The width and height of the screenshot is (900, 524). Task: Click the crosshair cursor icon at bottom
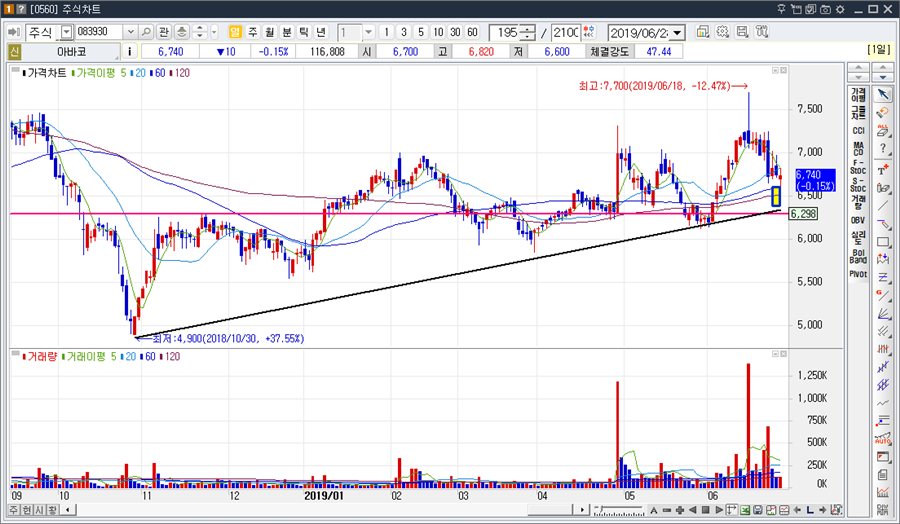click(731, 510)
